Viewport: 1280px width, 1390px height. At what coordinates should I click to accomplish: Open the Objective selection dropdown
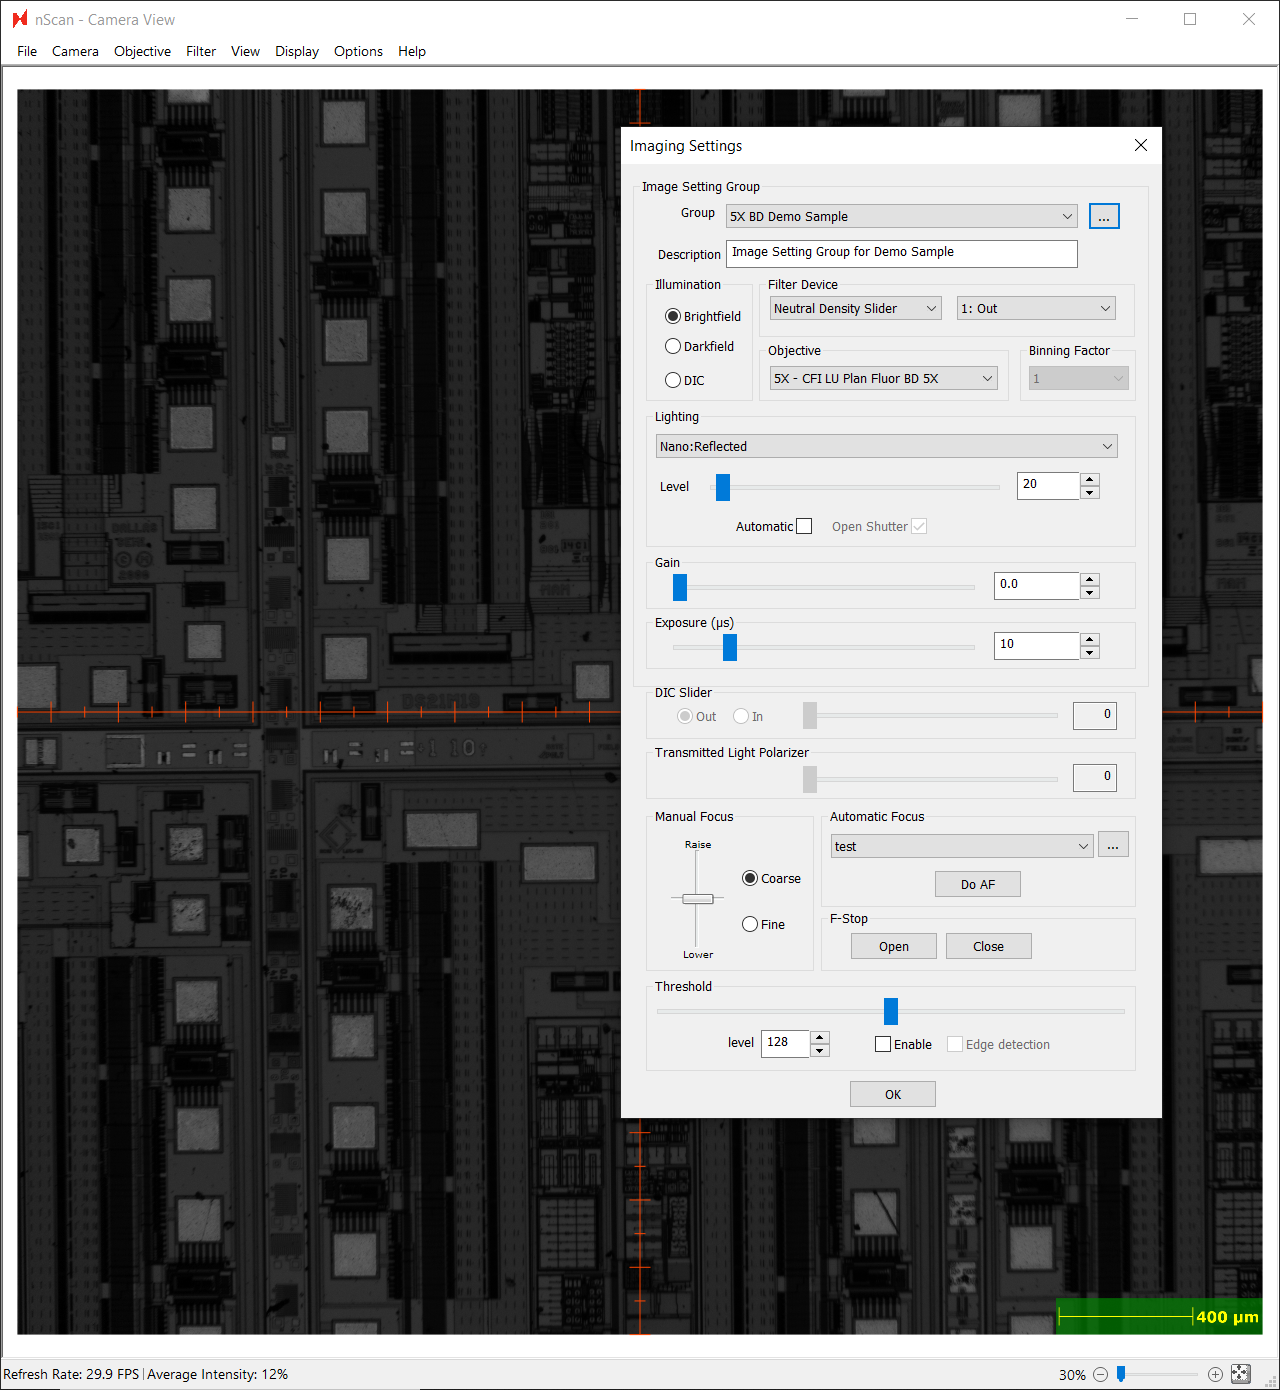click(x=987, y=379)
